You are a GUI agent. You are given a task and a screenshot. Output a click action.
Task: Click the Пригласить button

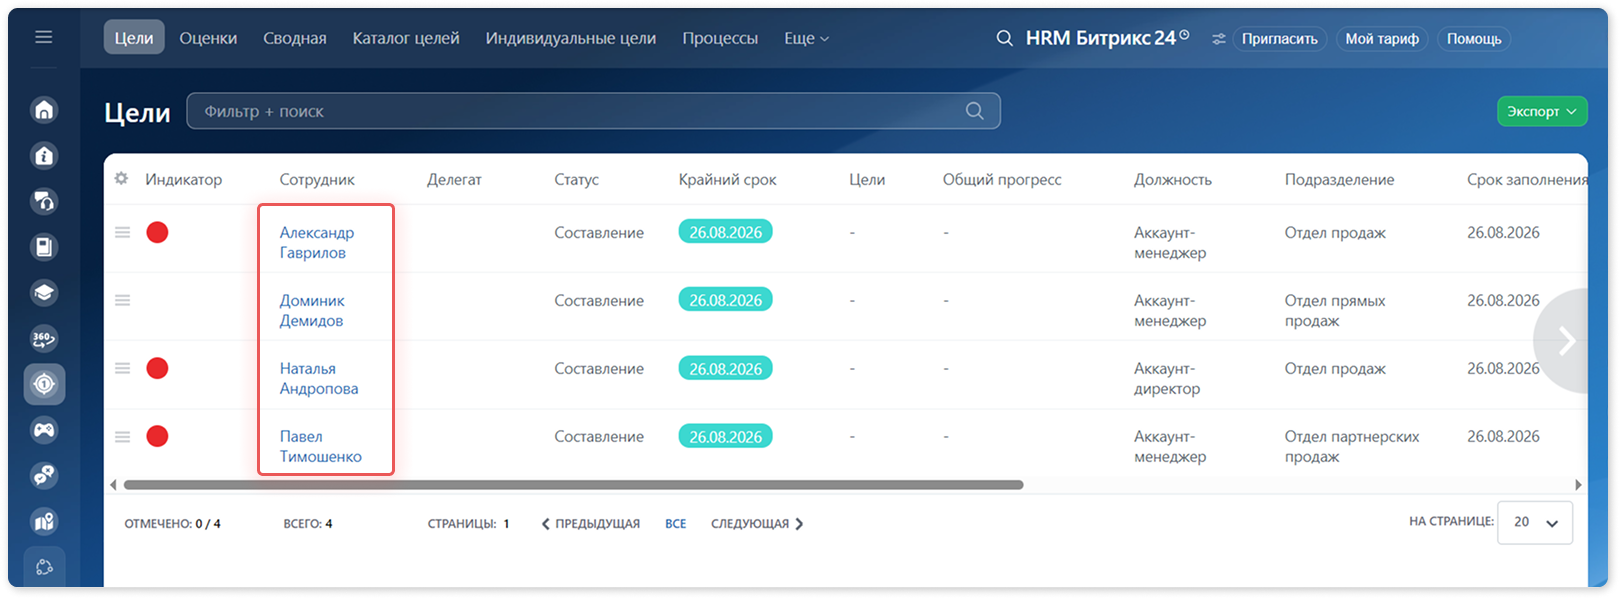(x=1280, y=39)
